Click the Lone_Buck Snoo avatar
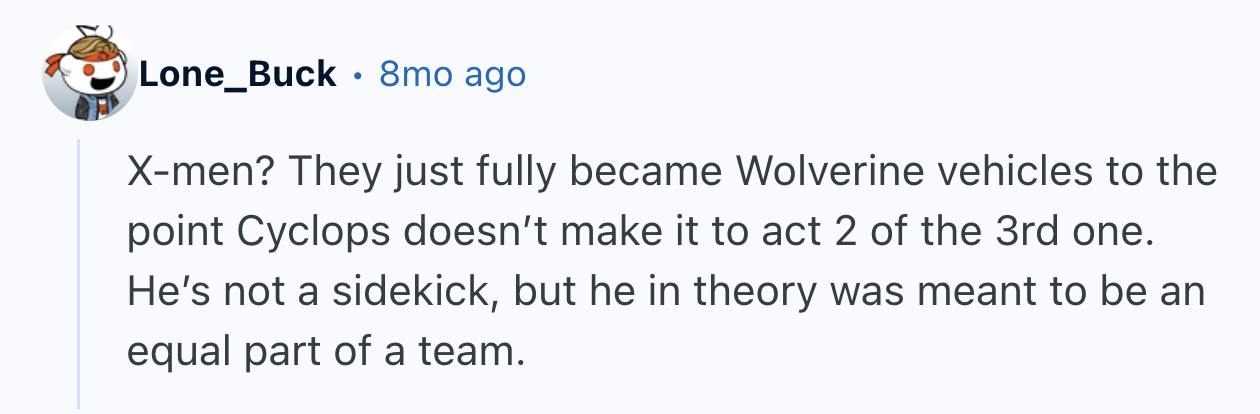The width and height of the screenshot is (1260, 414). click(x=89, y=76)
